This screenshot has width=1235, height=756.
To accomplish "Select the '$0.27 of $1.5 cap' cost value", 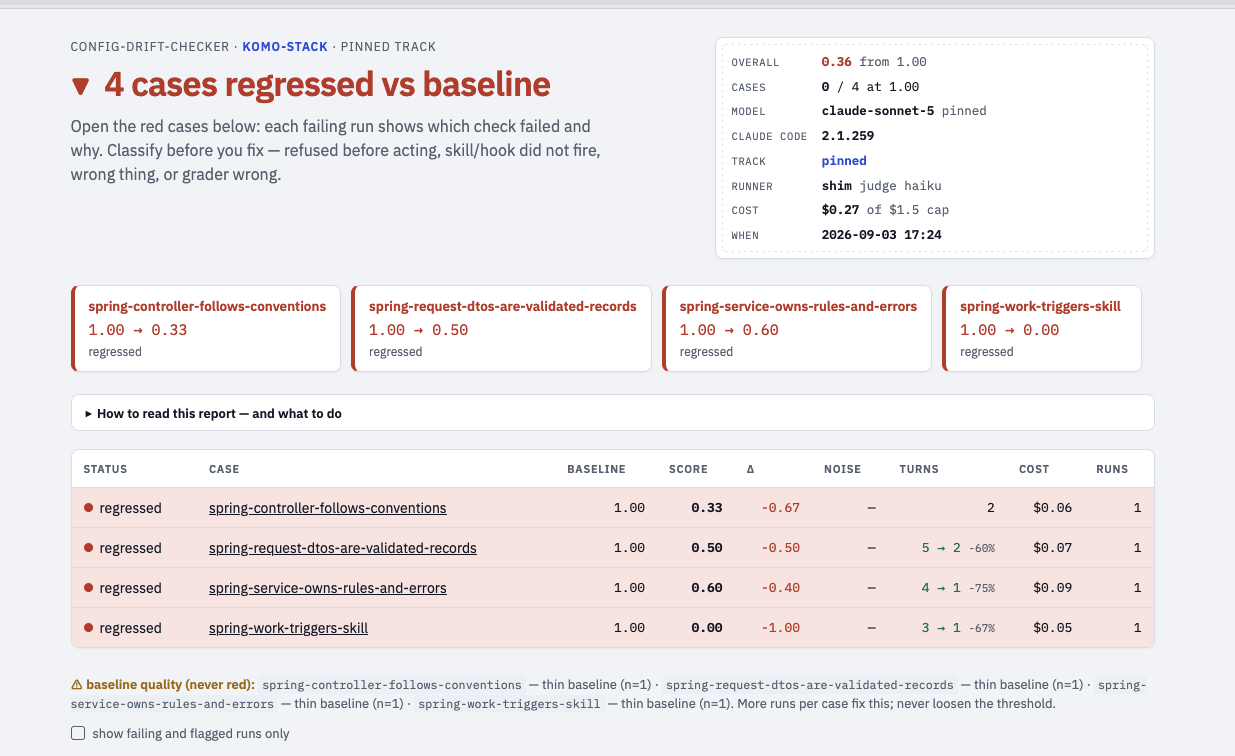I will point(885,210).
